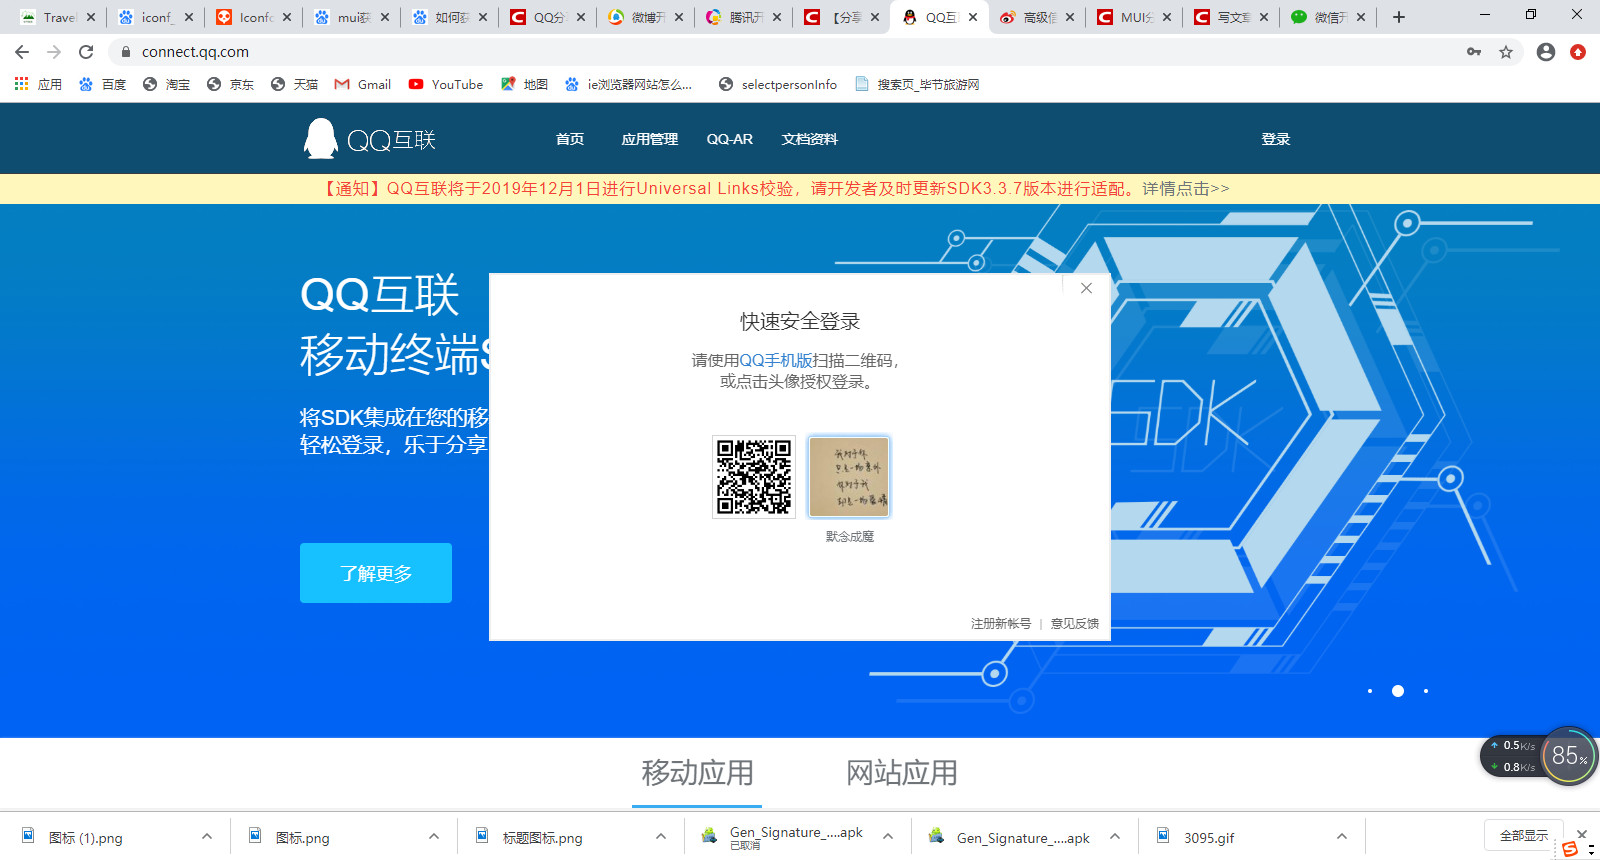Select the QR code for scanning login
The width and height of the screenshot is (1600, 860).
(x=754, y=477)
